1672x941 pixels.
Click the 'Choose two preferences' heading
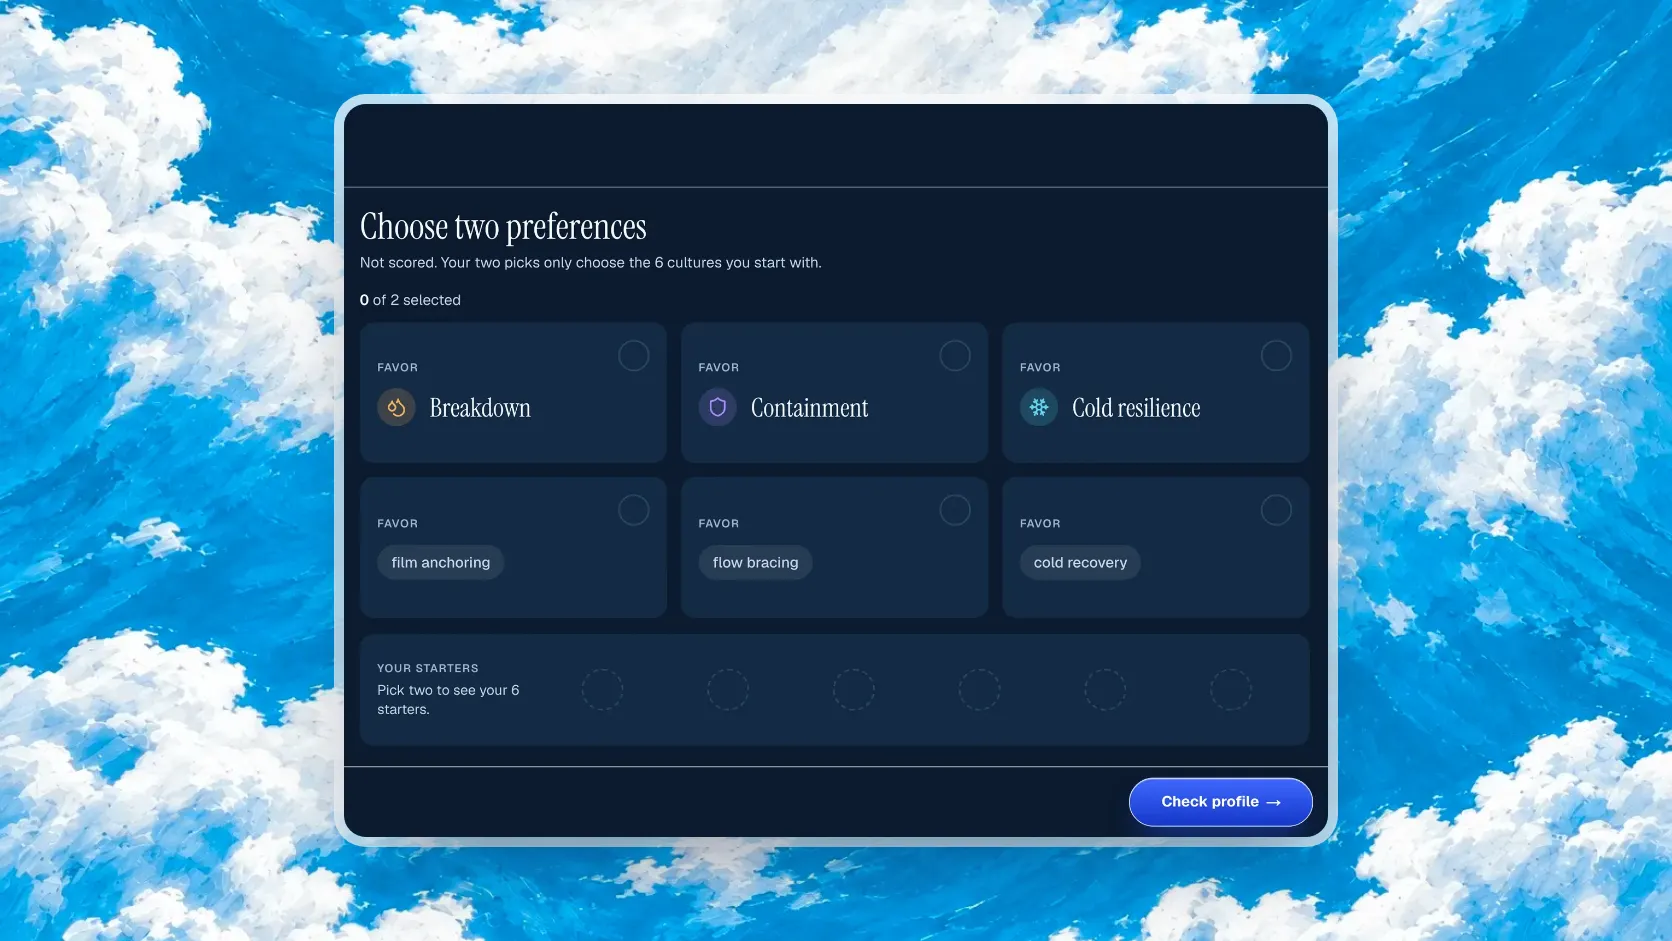coord(503,227)
